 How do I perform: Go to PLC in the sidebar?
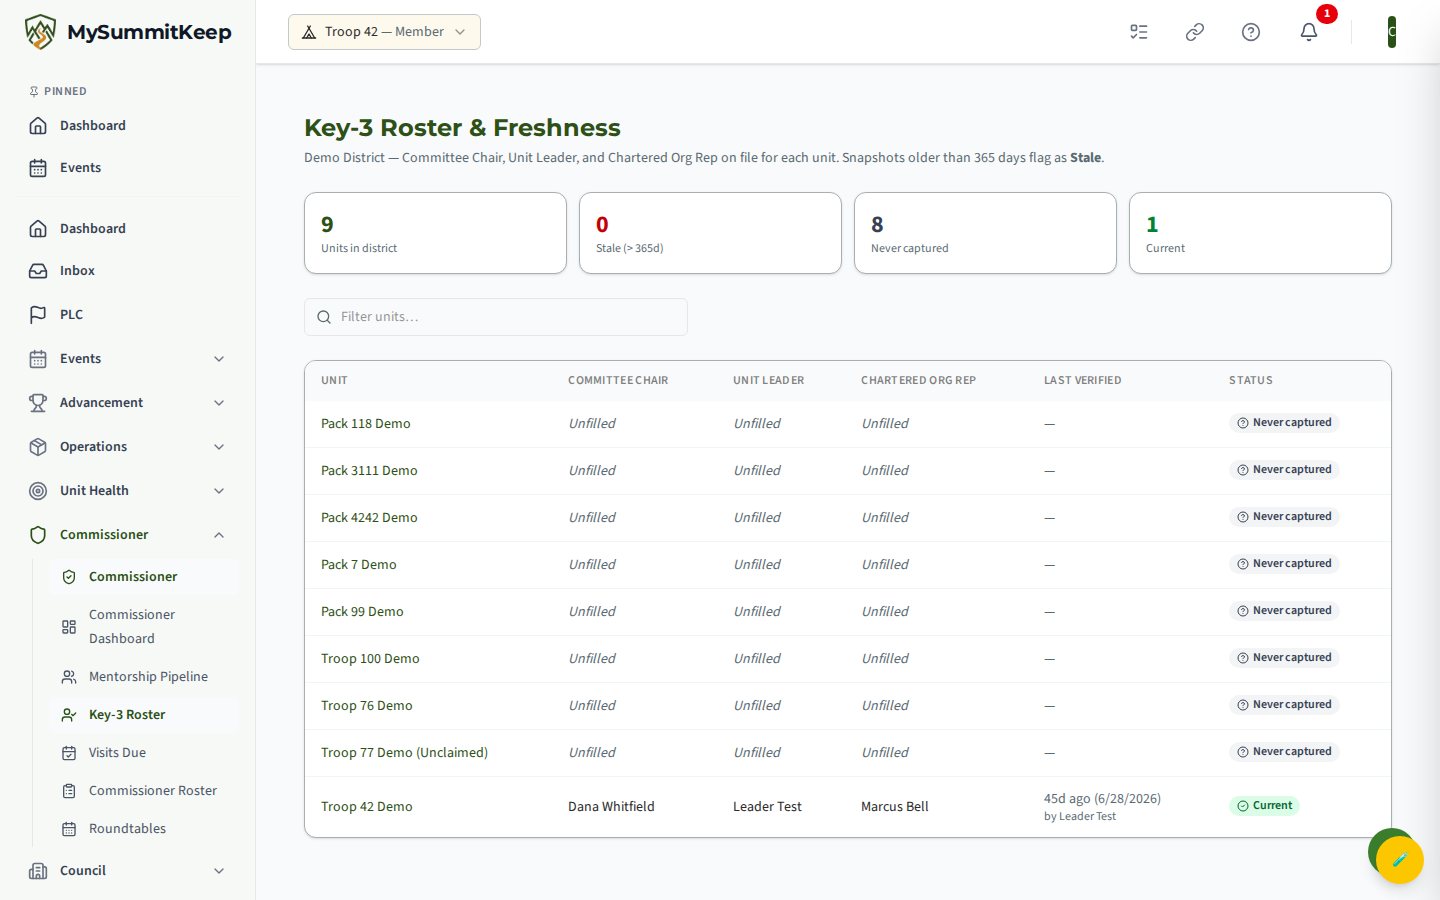coord(128,315)
